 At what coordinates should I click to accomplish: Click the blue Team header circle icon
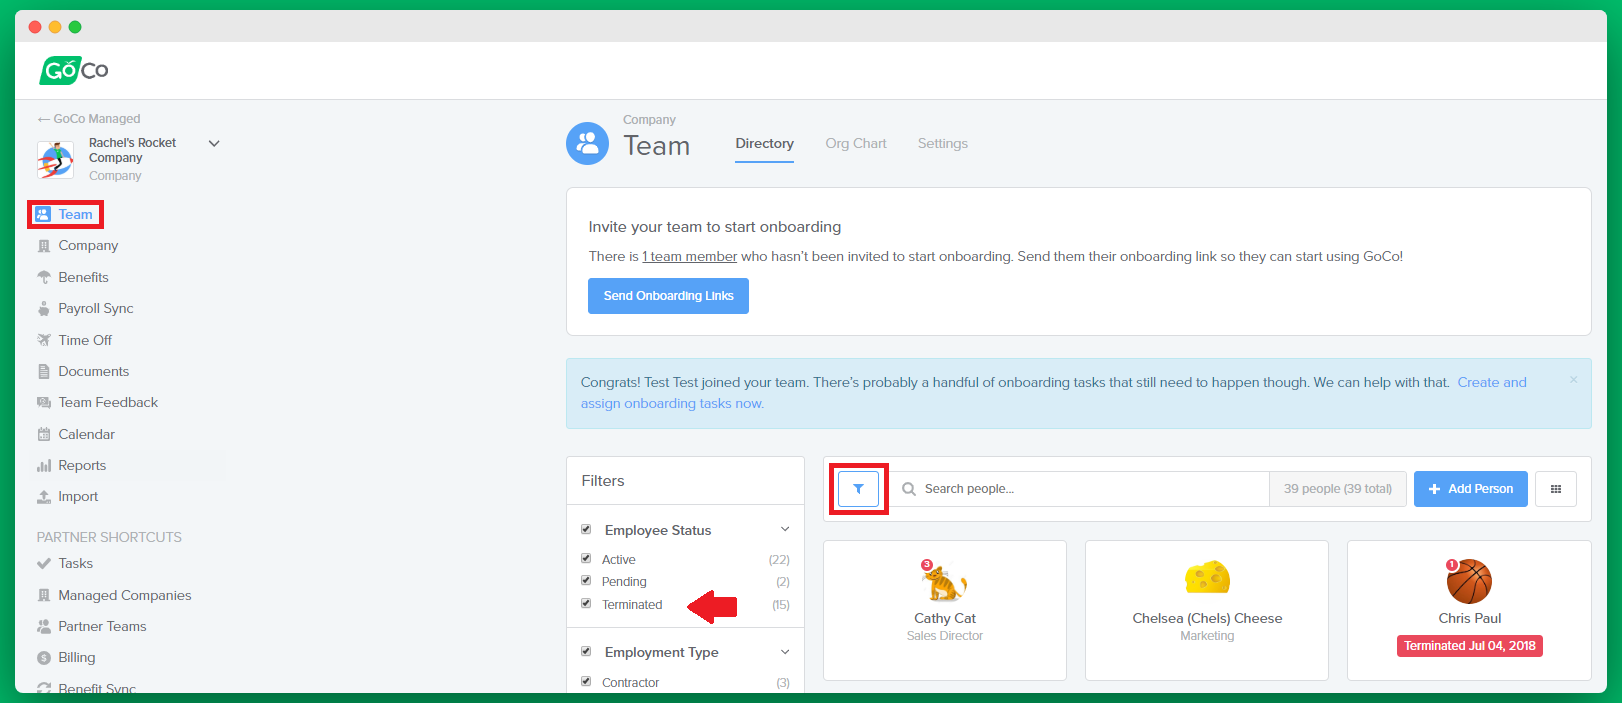point(587,144)
